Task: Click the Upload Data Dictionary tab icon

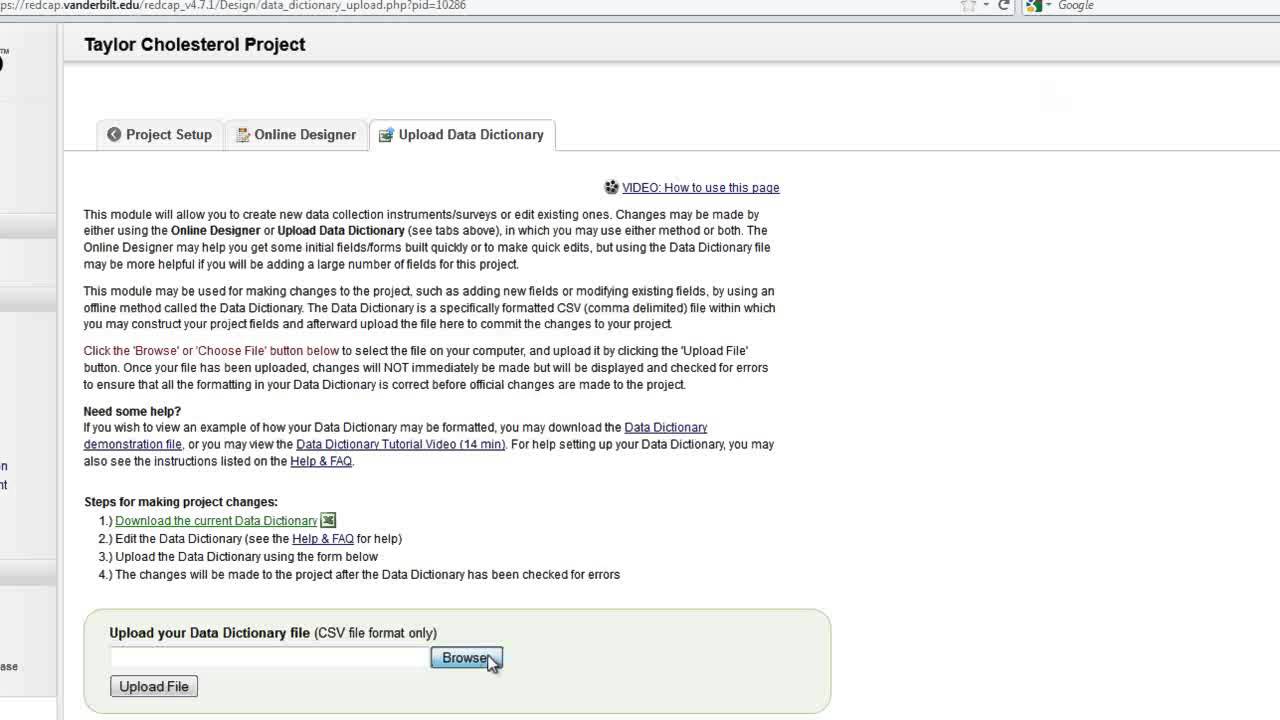Action: tap(386, 135)
